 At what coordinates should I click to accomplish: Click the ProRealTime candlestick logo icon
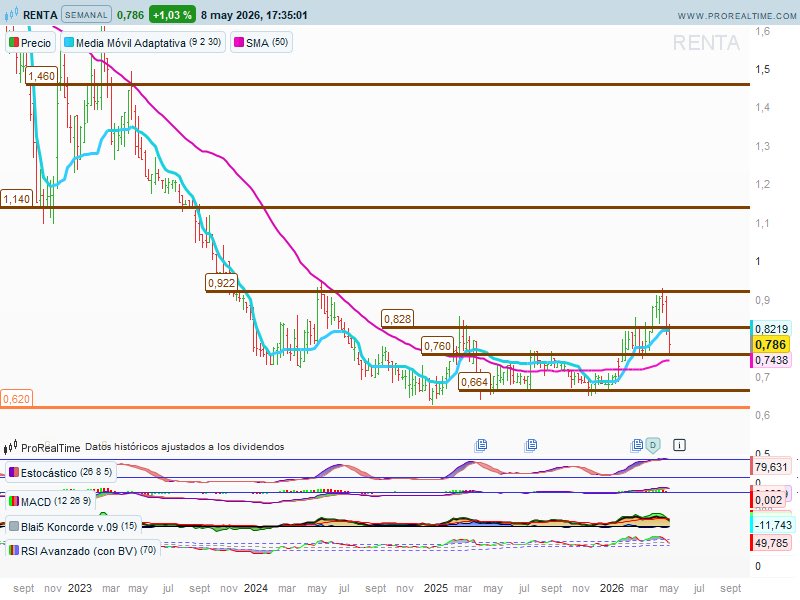tap(10, 447)
